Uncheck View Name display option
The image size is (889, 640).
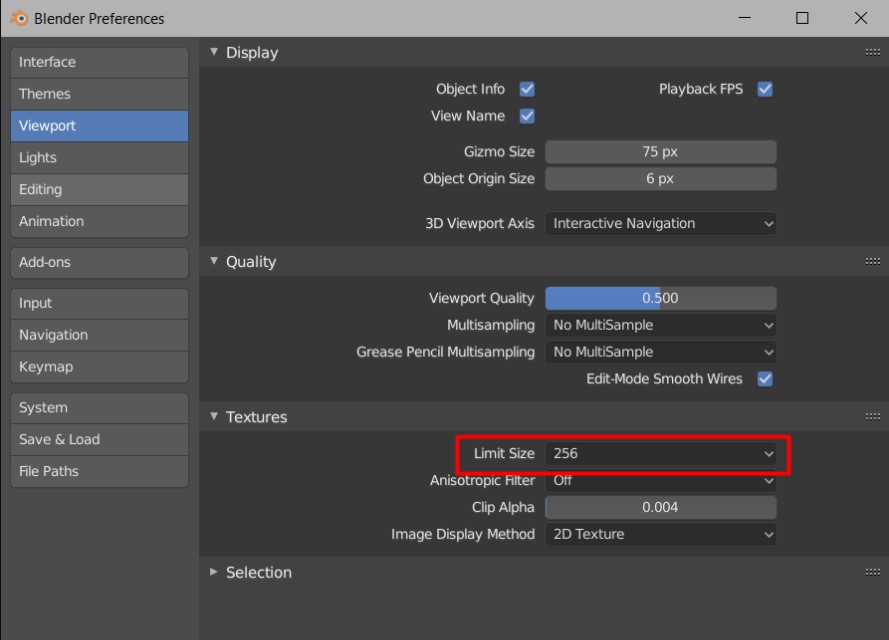coord(526,115)
